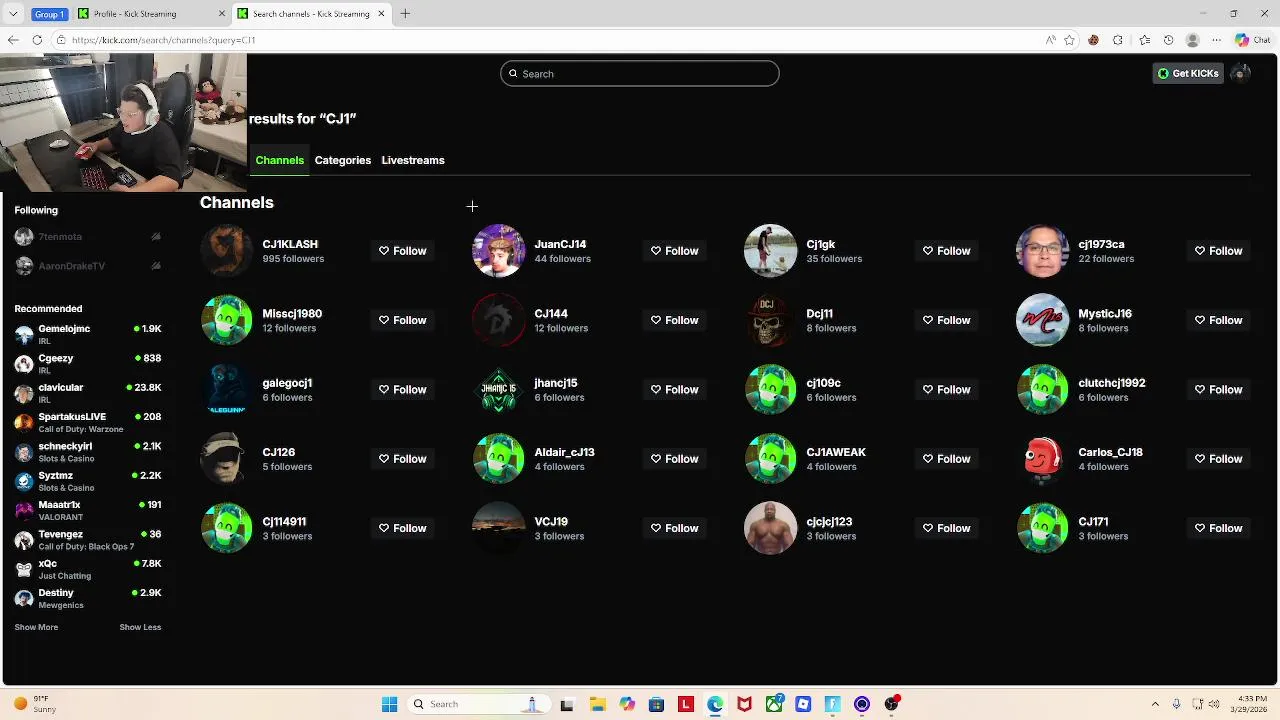Screen dimensions: 1280x720
Task: Toggle notifications for AaronDrakeTV
Action: click(156, 266)
